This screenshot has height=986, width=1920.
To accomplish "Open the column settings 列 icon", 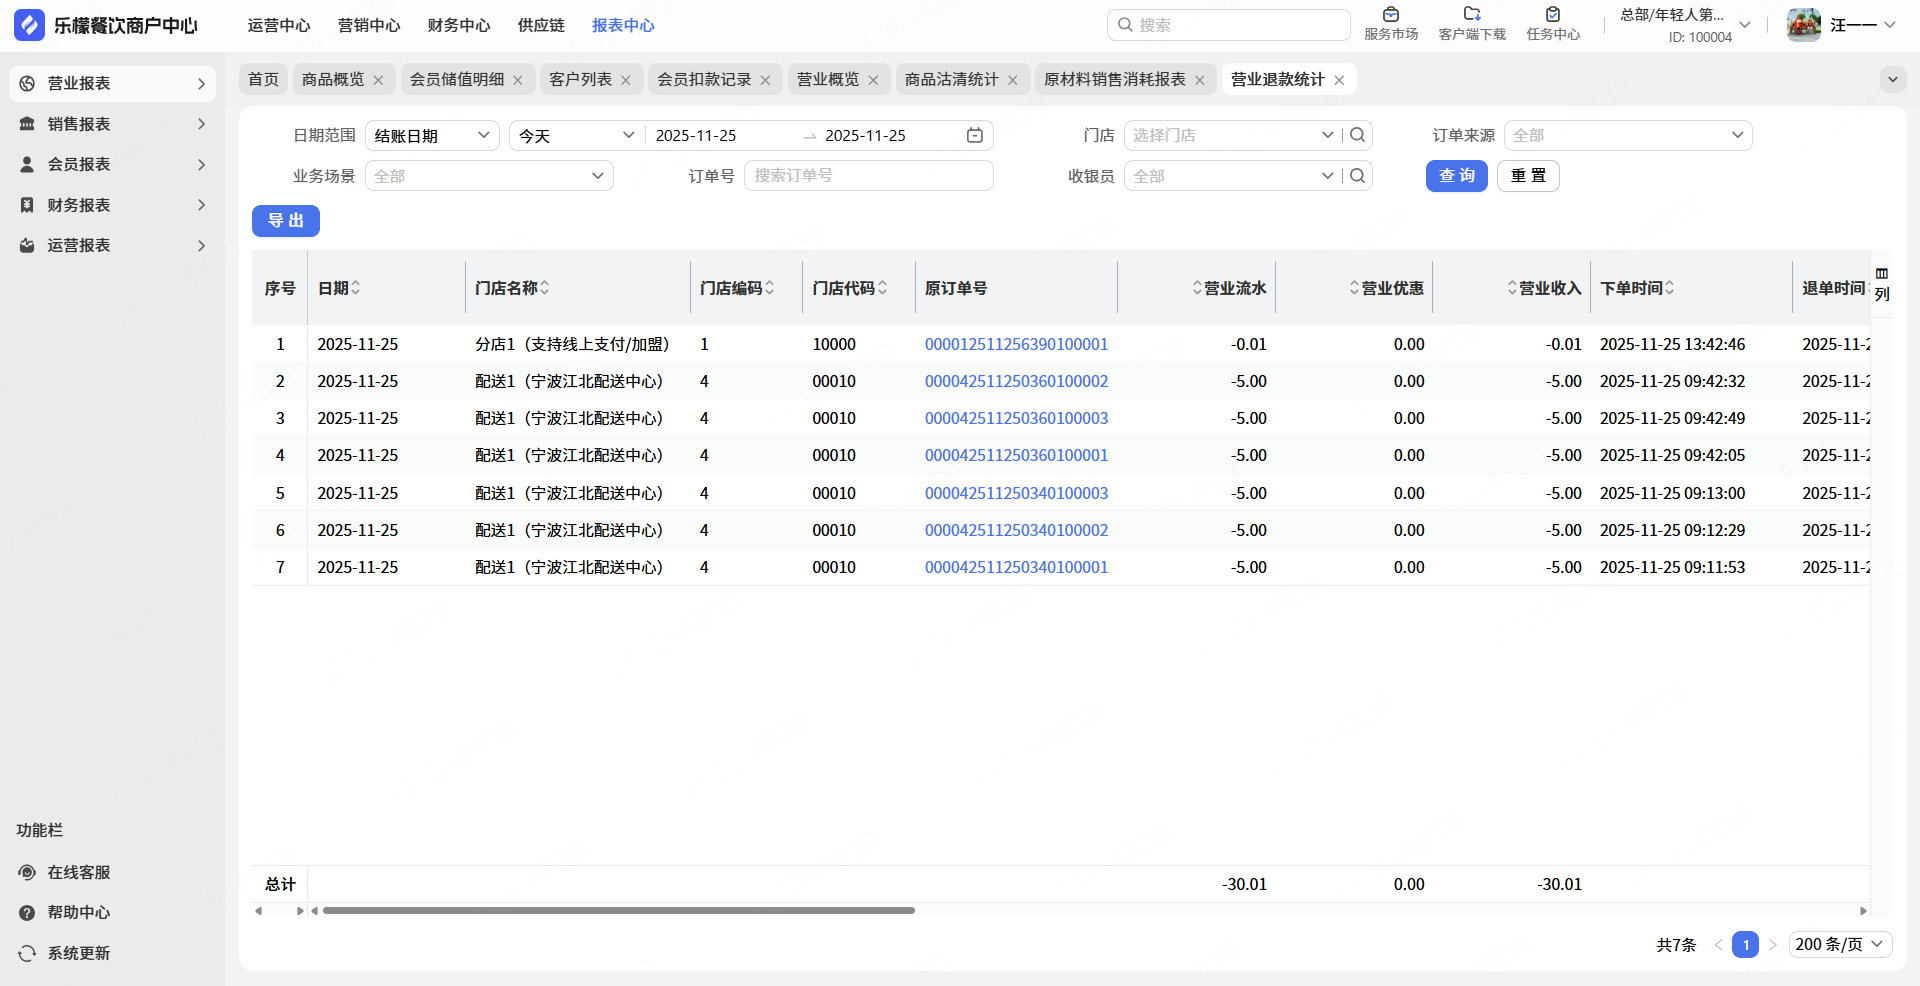I will [1882, 284].
